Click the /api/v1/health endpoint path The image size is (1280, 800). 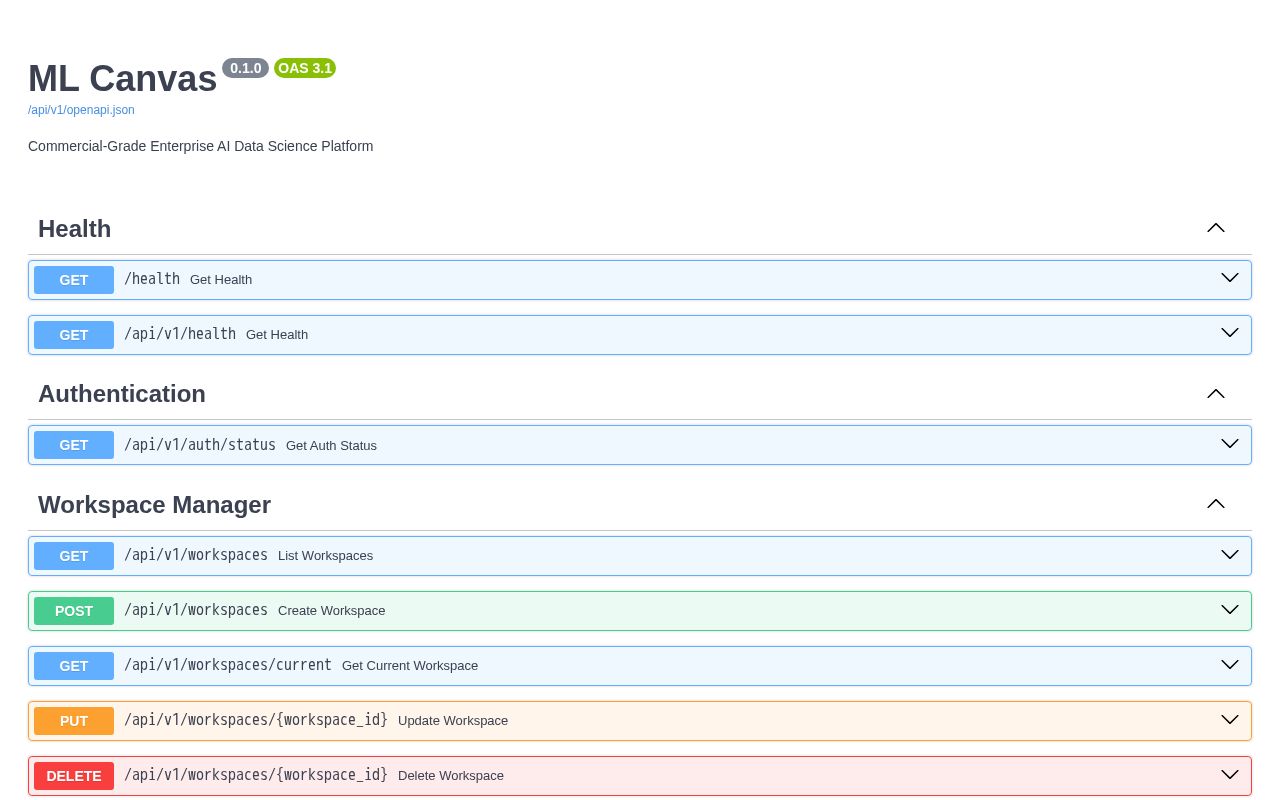click(180, 334)
